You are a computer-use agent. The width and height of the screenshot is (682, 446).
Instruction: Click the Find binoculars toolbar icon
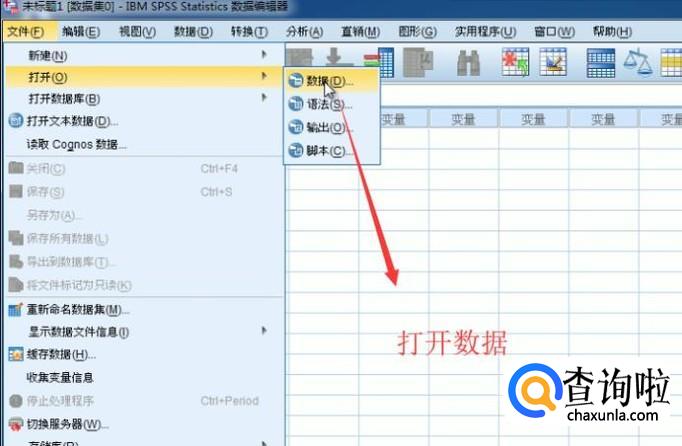tap(468, 63)
